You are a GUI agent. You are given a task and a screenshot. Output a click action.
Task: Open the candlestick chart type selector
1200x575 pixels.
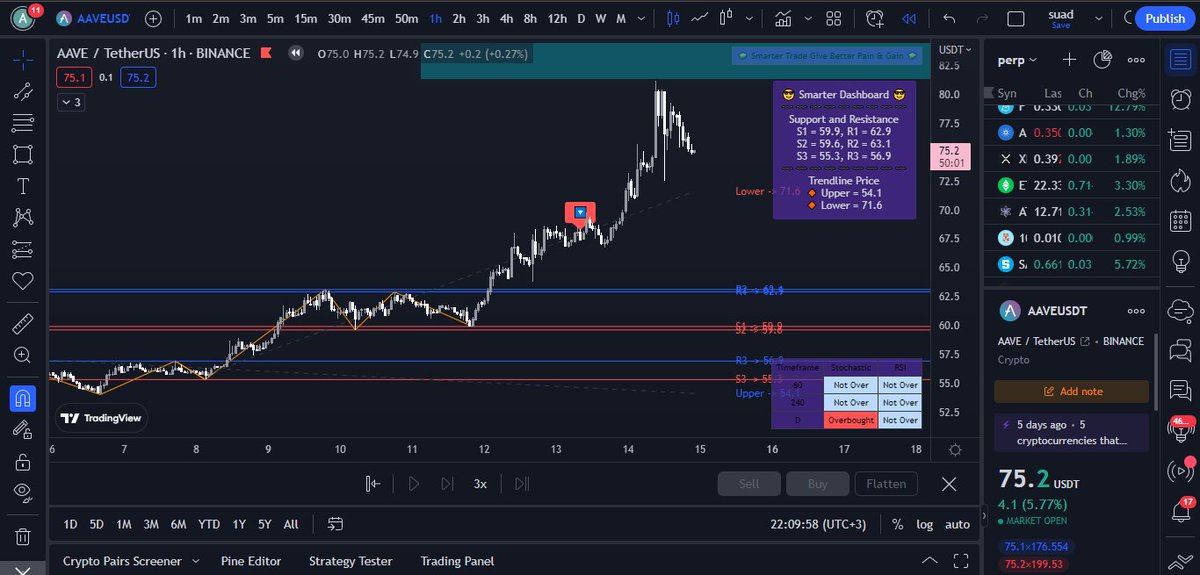click(x=673, y=18)
